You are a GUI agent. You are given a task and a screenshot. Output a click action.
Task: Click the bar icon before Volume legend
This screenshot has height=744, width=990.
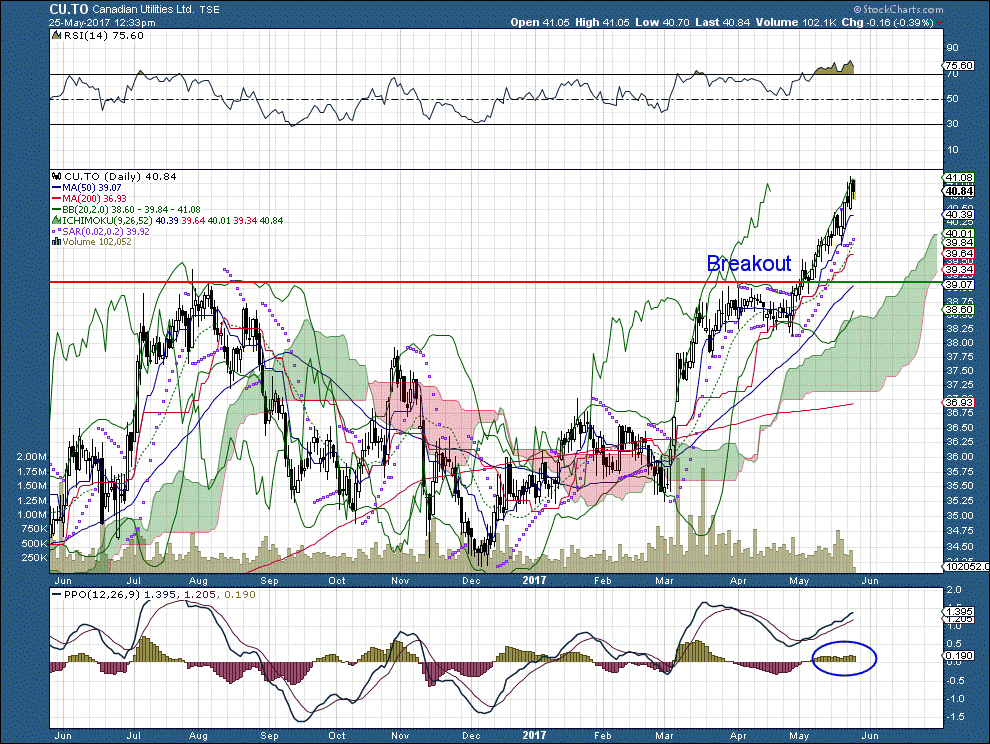pos(57,241)
